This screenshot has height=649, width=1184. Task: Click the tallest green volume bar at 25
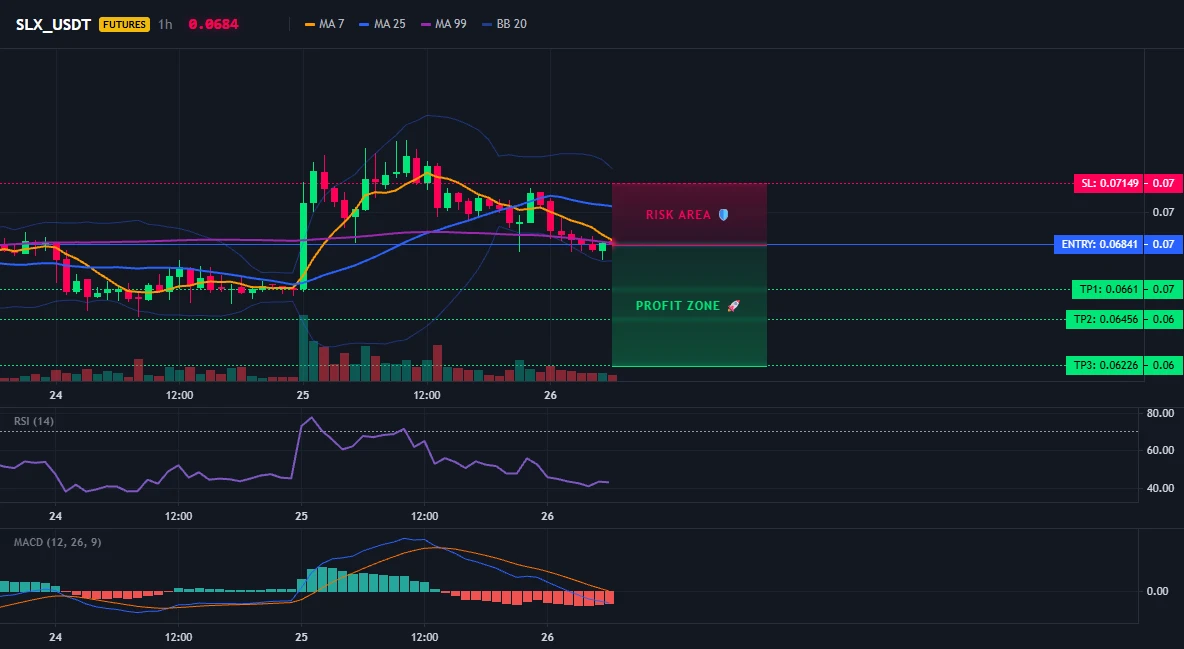pos(304,348)
